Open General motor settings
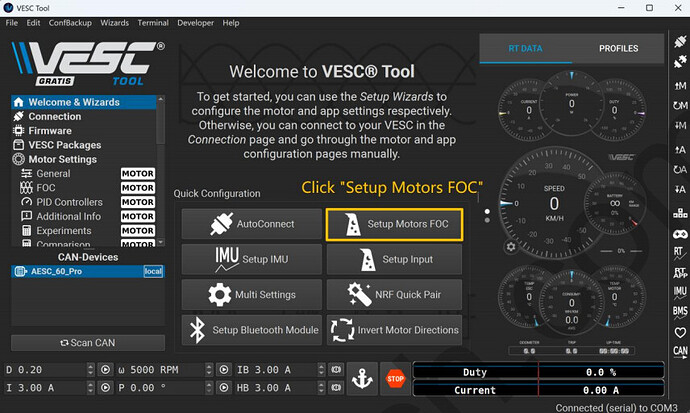This screenshot has height=413, width=690. click(x=84, y=174)
